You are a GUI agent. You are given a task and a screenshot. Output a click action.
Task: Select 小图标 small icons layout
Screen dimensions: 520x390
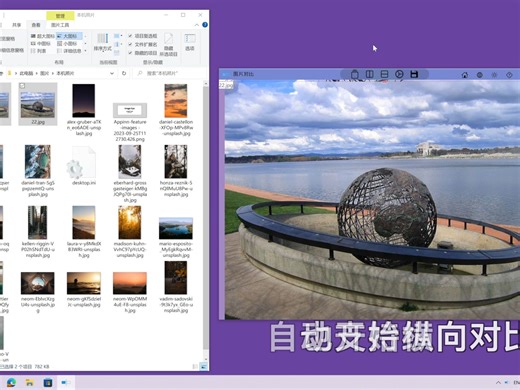(67, 44)
